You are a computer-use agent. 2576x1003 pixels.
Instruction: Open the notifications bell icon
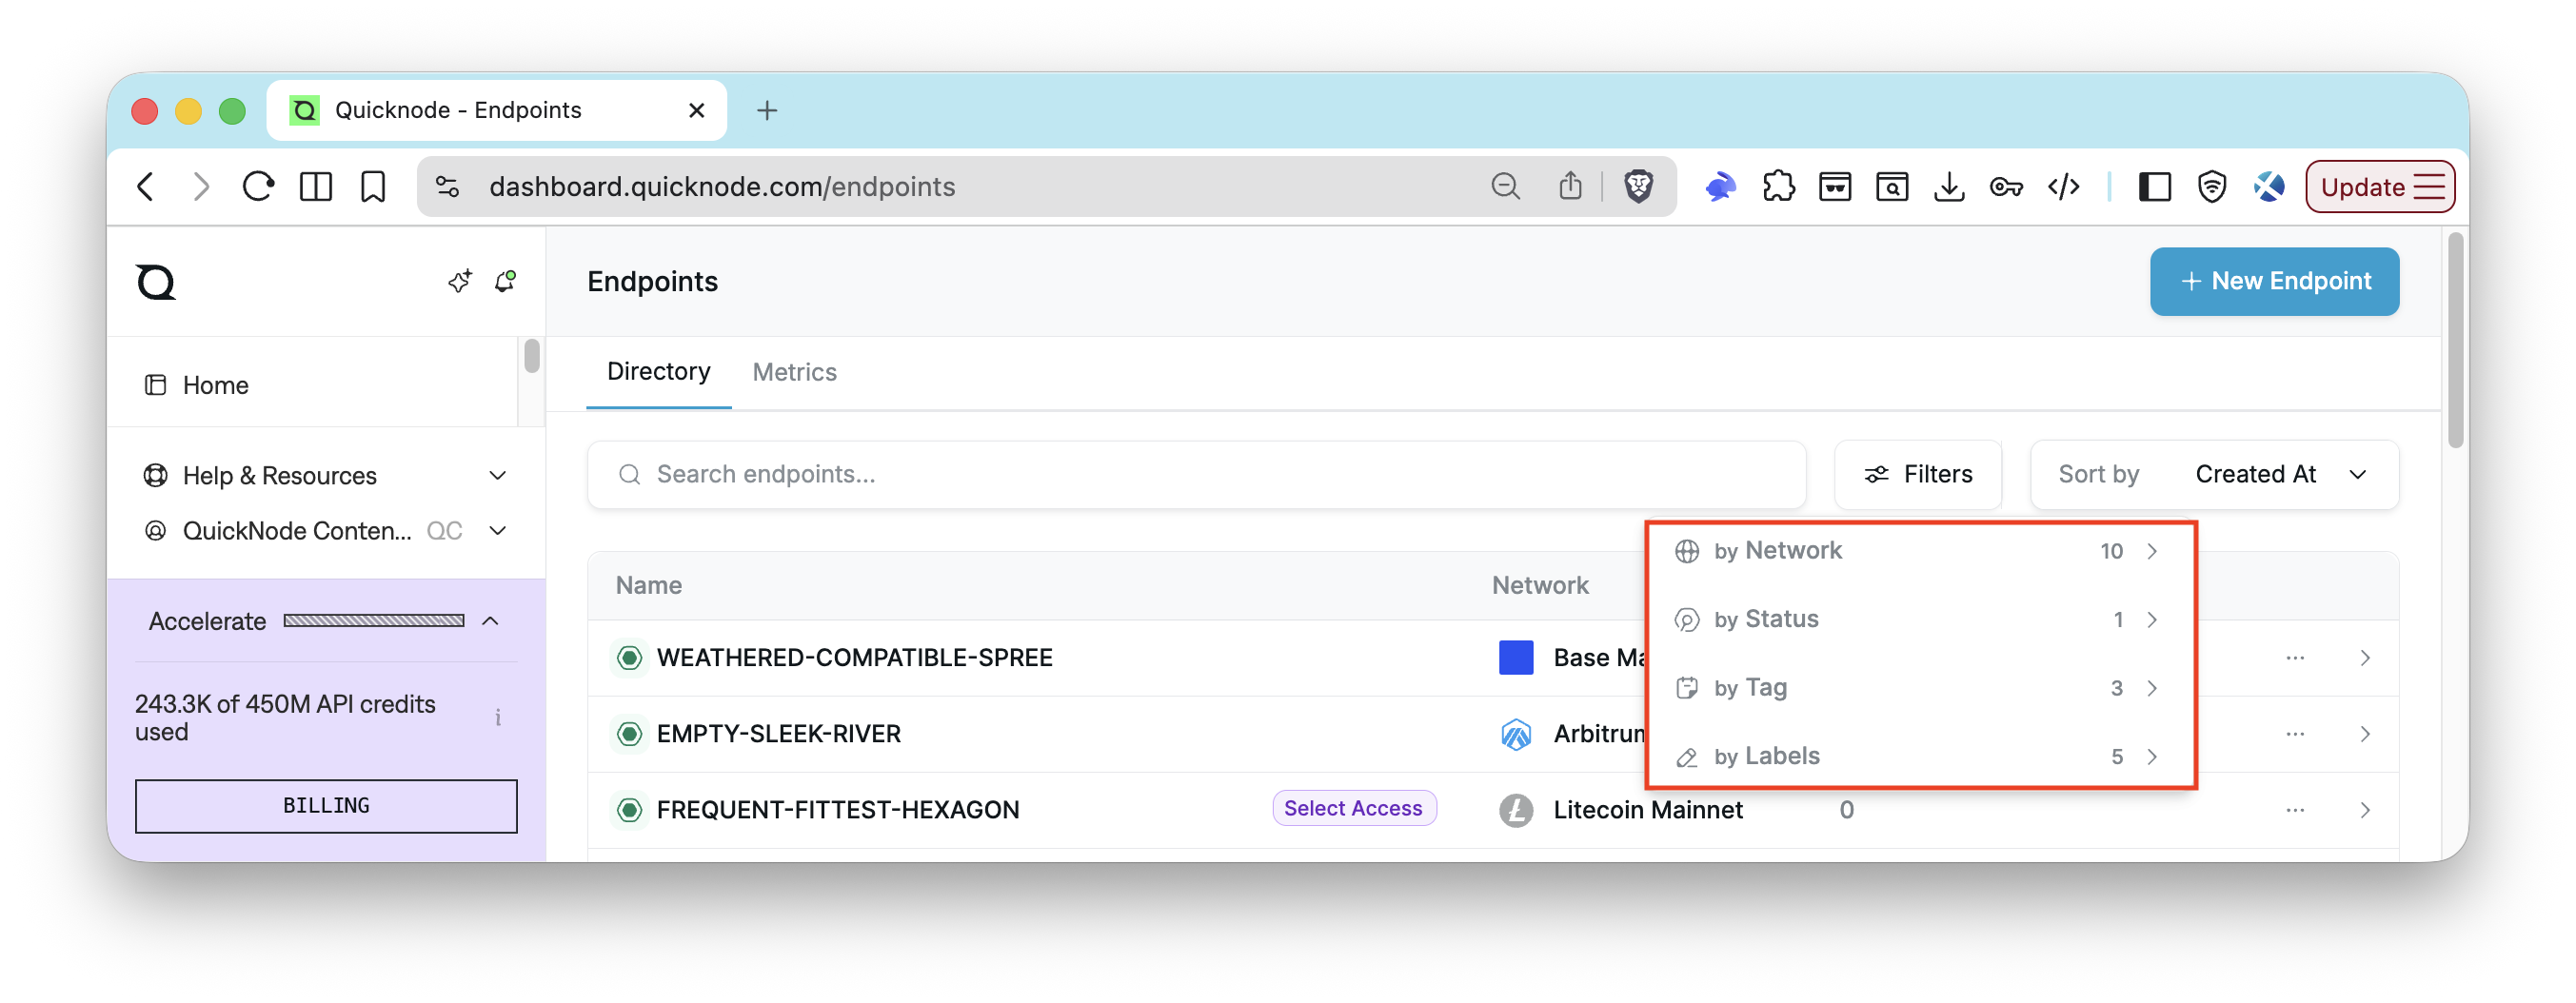pyautogui.click(x=506, y=281)
